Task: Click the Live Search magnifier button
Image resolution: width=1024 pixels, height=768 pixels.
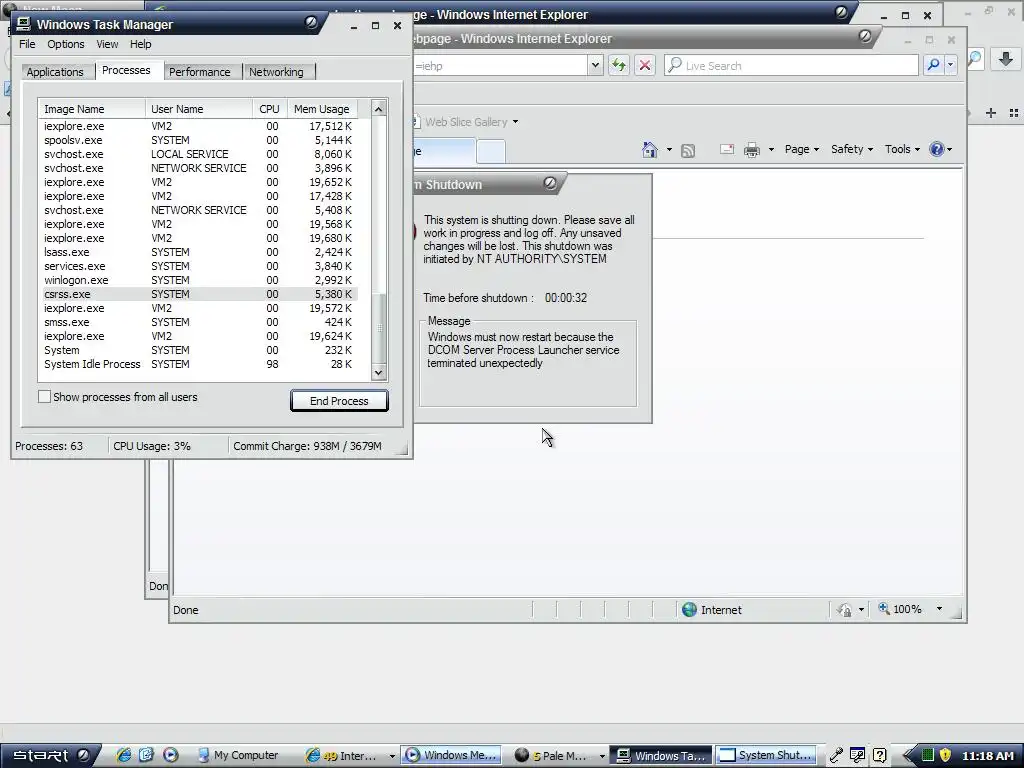Action: 933,65
